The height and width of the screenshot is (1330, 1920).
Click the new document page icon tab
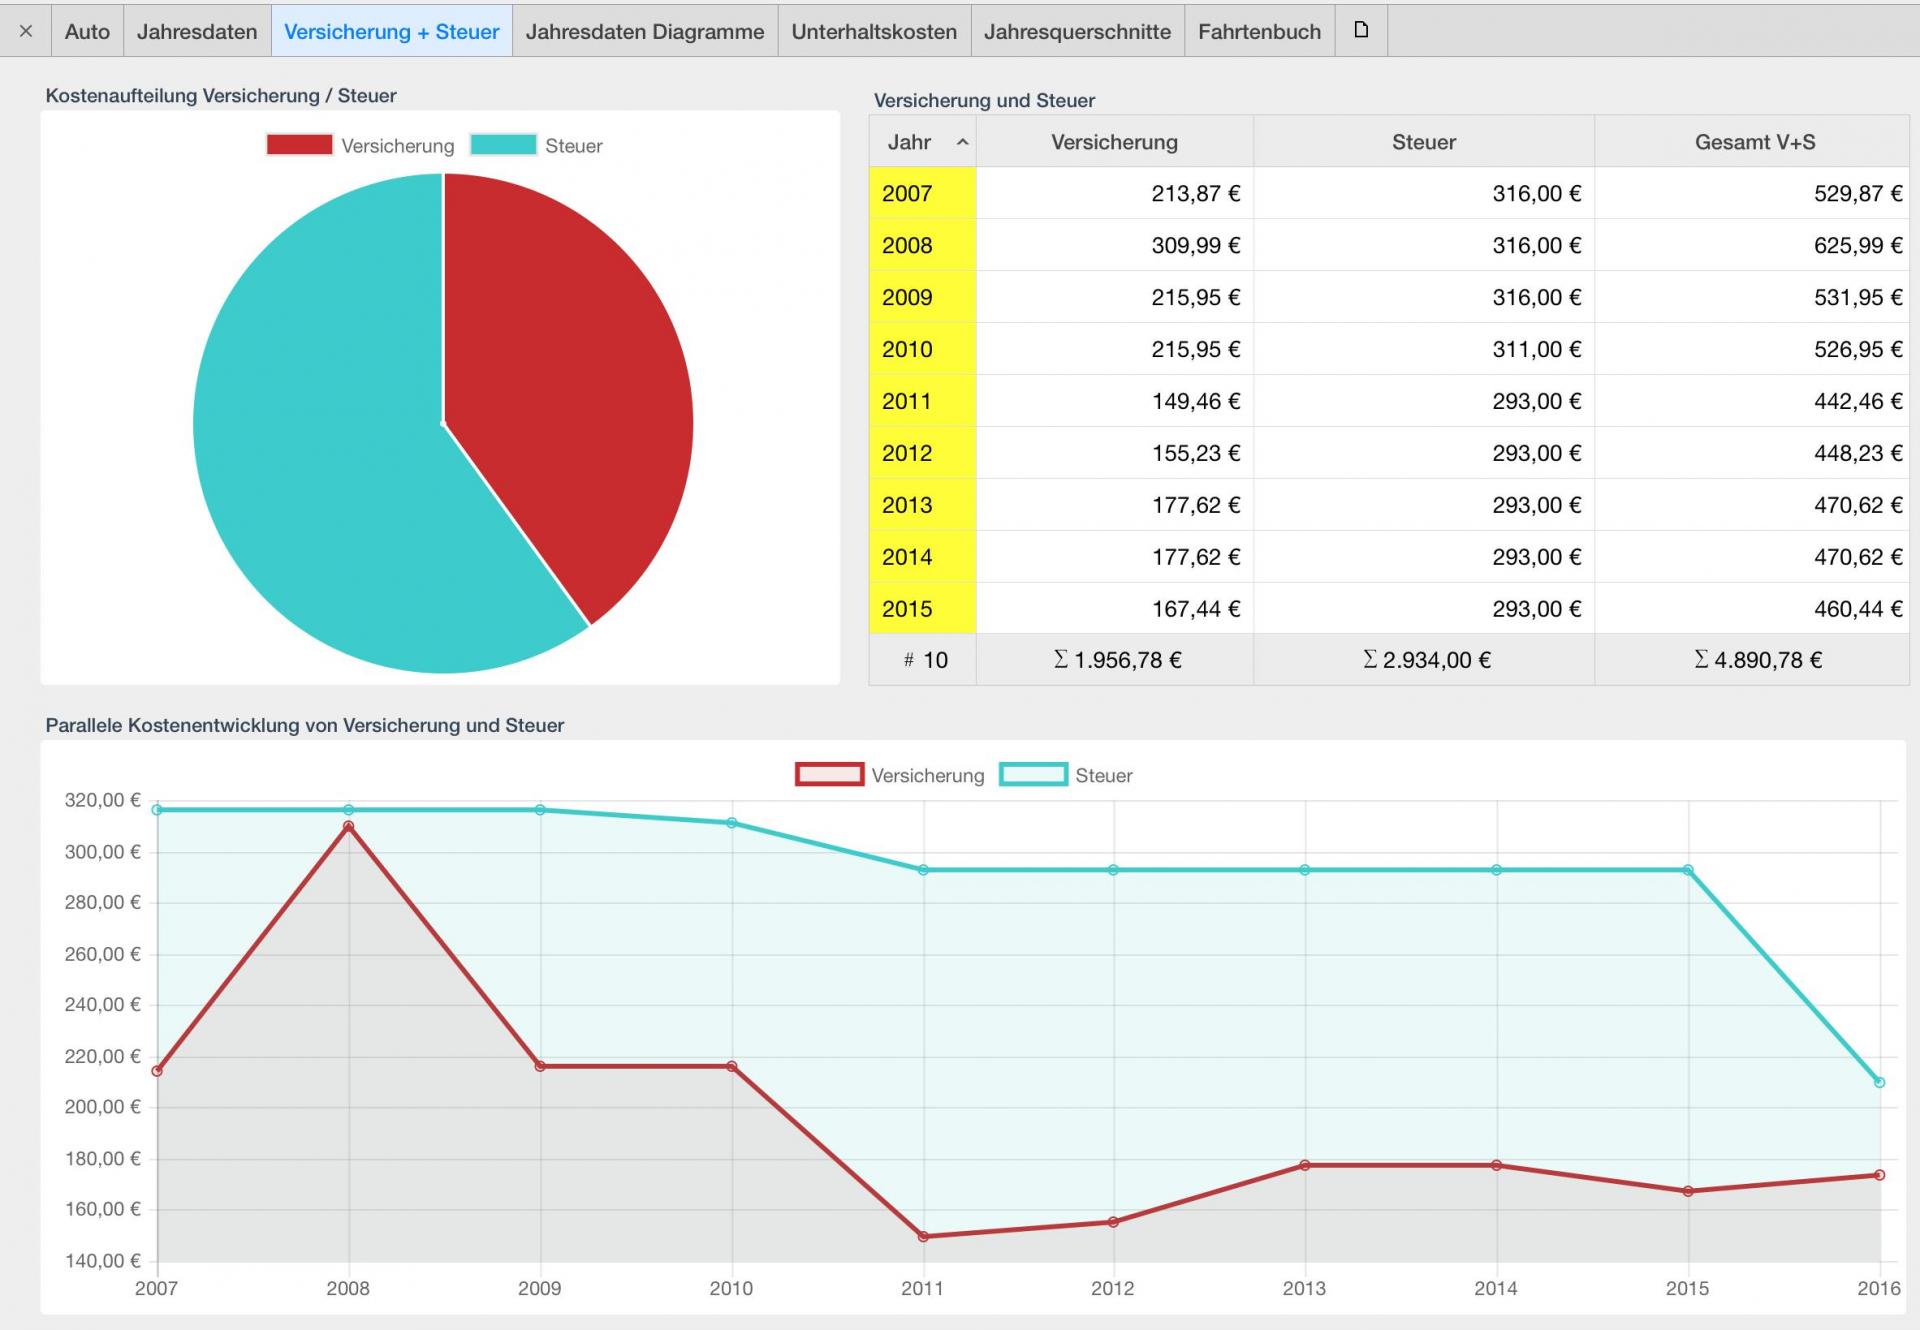pos(1361,30)
